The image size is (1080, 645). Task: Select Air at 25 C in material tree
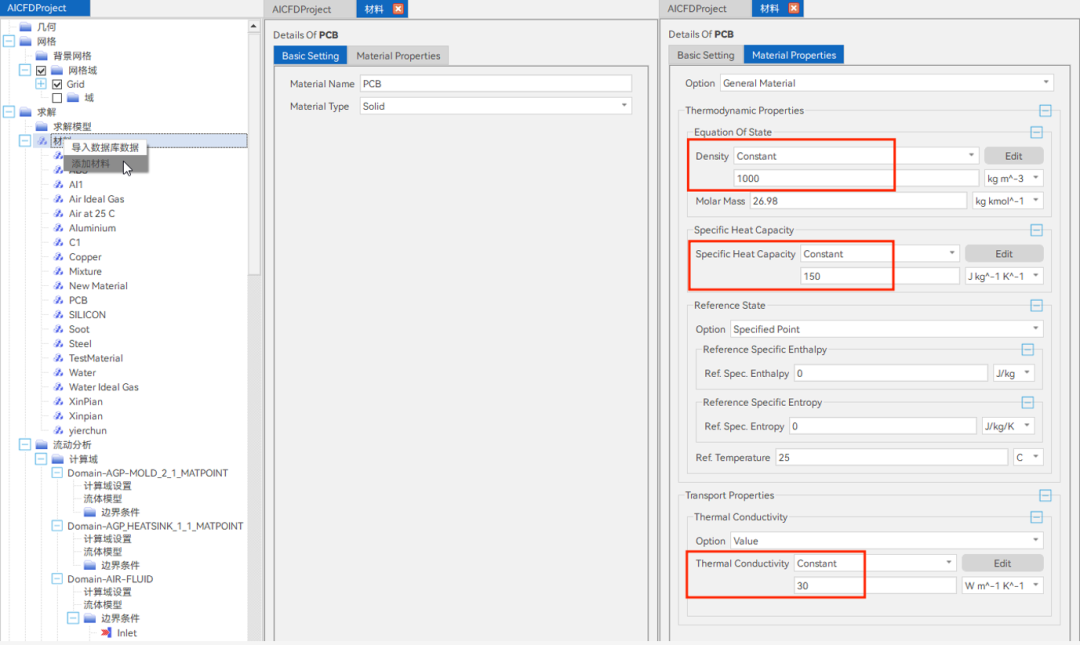pos(92,214)
